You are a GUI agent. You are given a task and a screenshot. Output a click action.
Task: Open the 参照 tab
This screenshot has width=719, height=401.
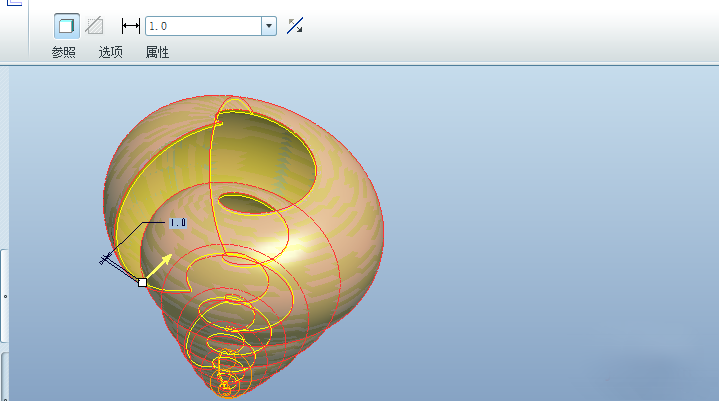(x=64, y=52)
